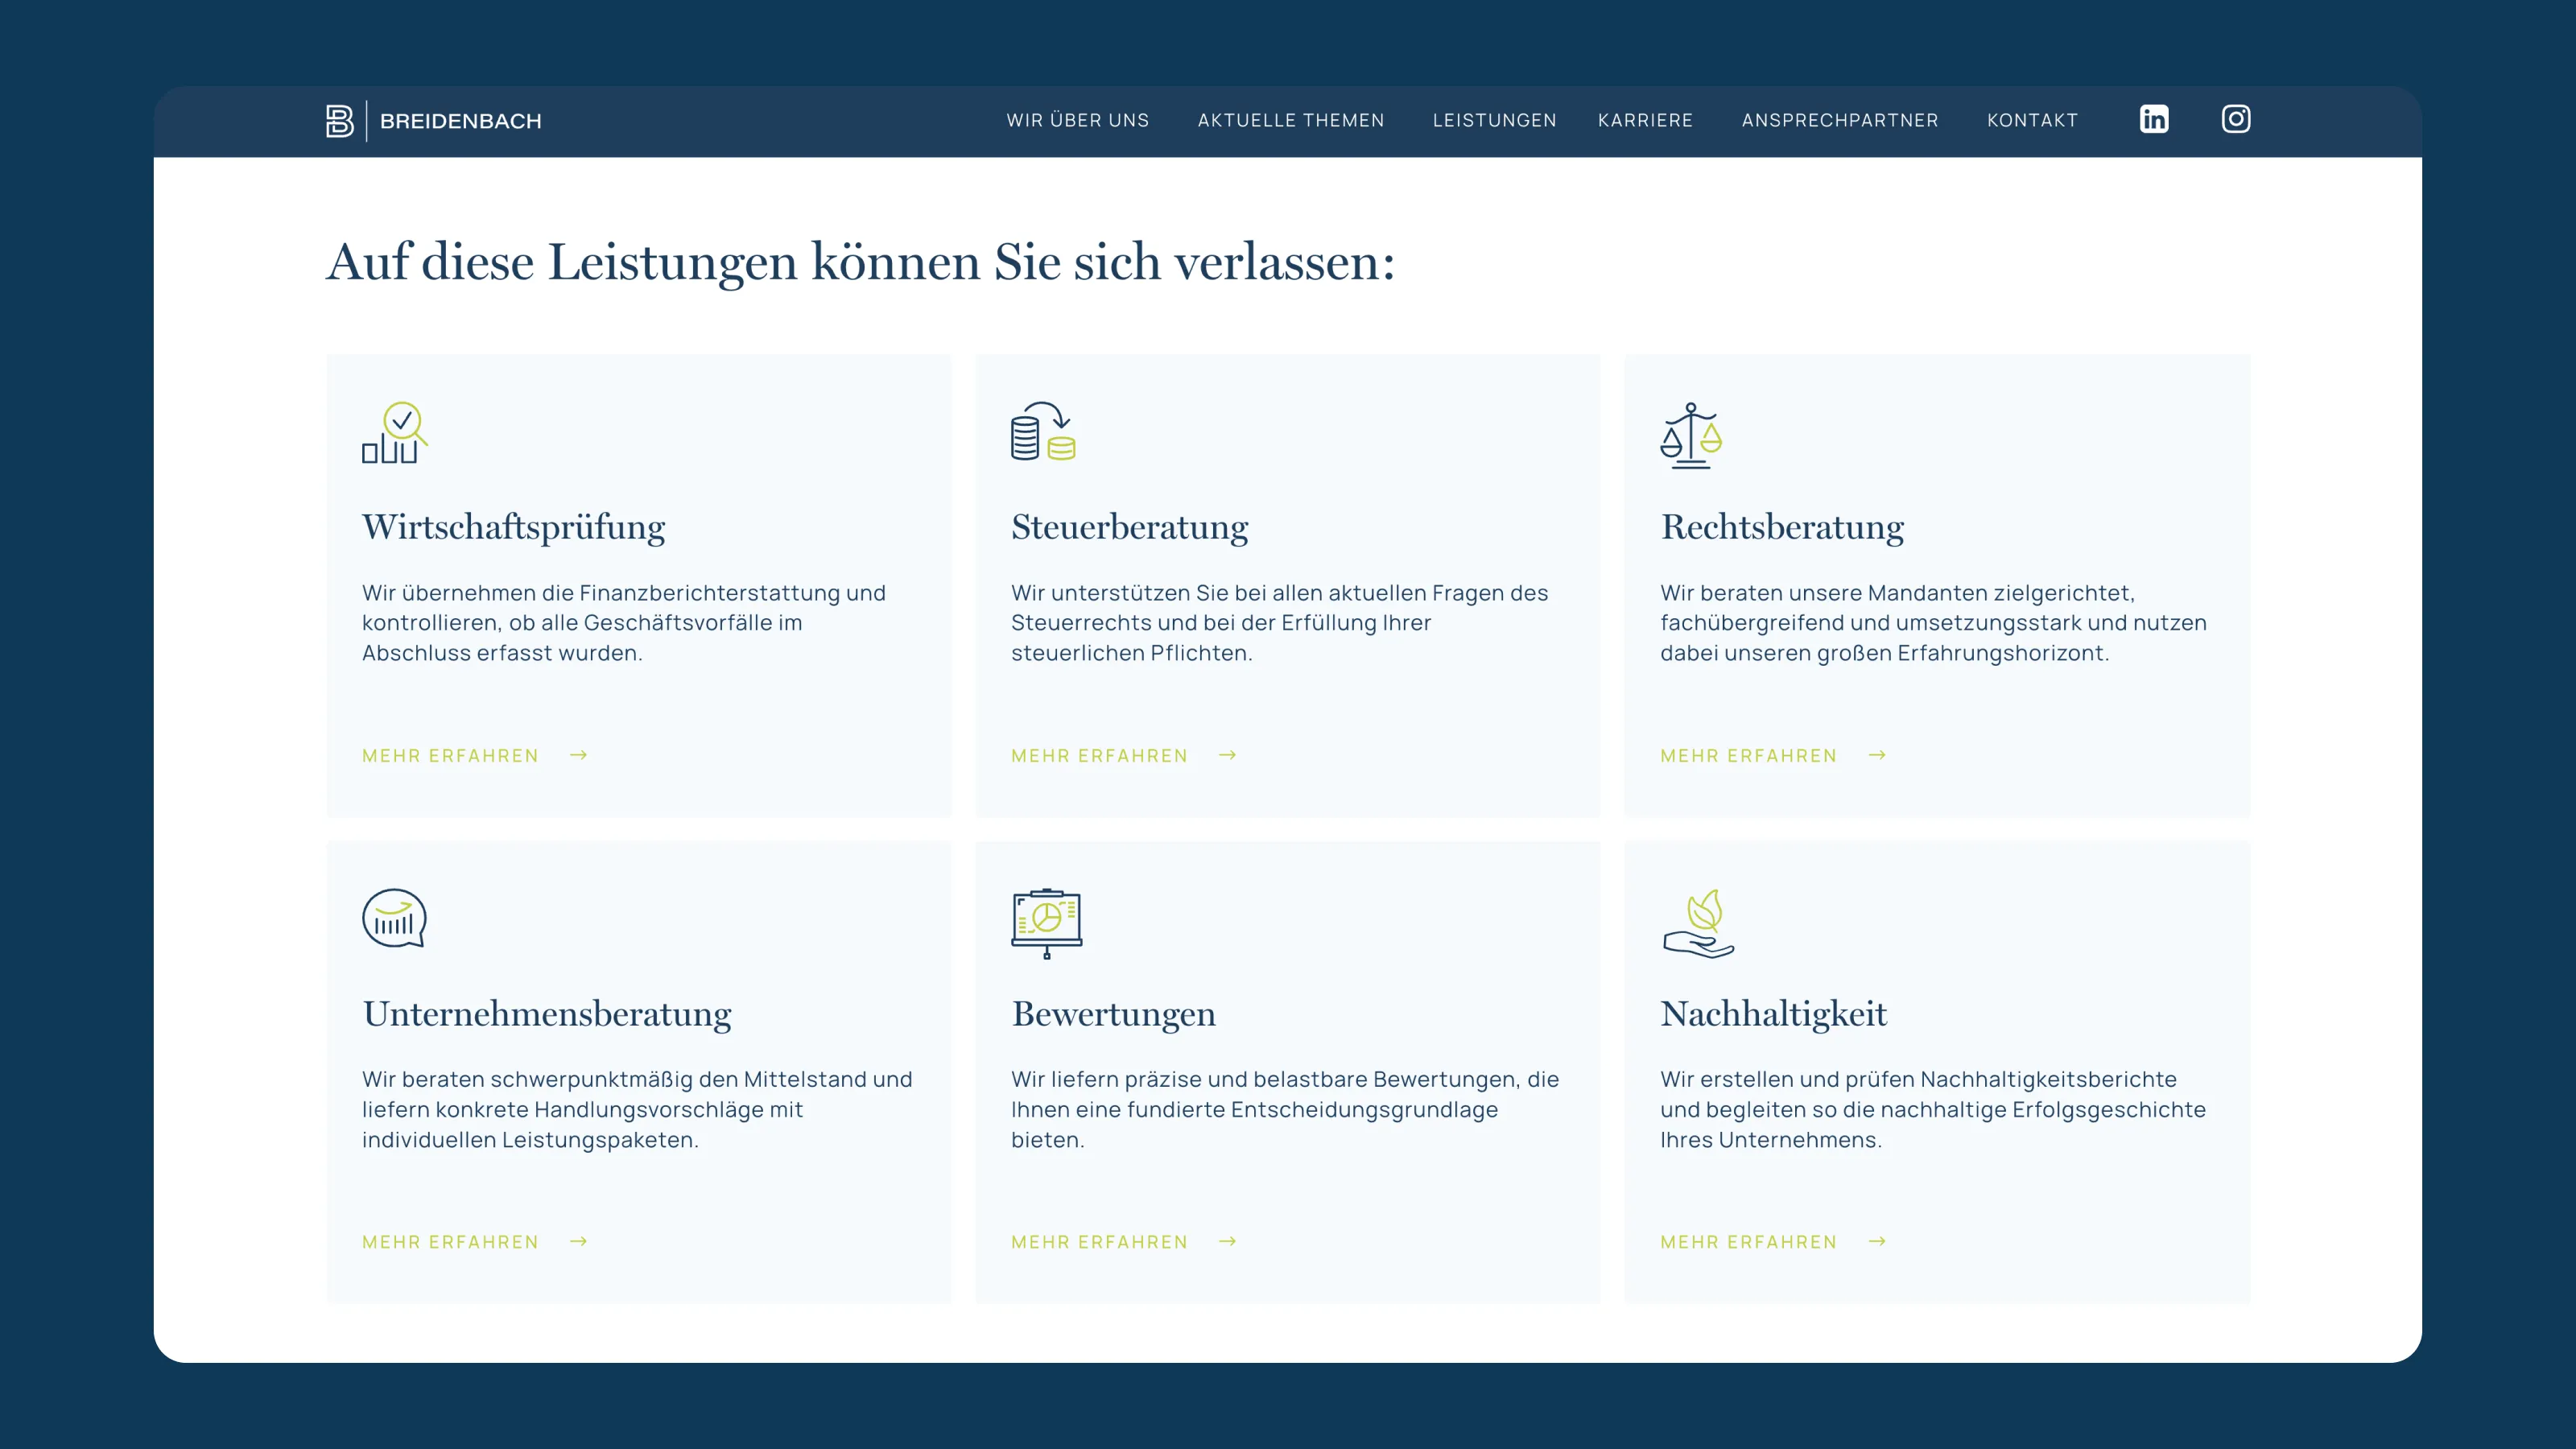Select Ansprechpartner in the top navigation
The image size is (2576, 1449).
pos(1839,120)
